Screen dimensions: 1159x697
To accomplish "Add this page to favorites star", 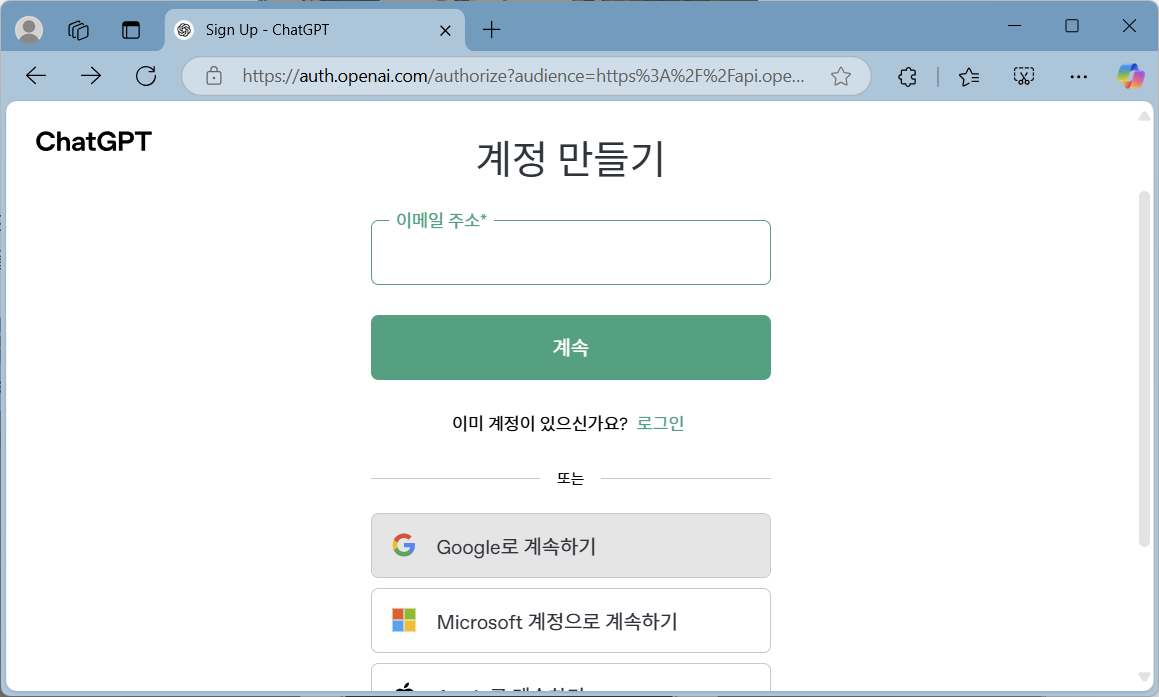I will (840, 76).
